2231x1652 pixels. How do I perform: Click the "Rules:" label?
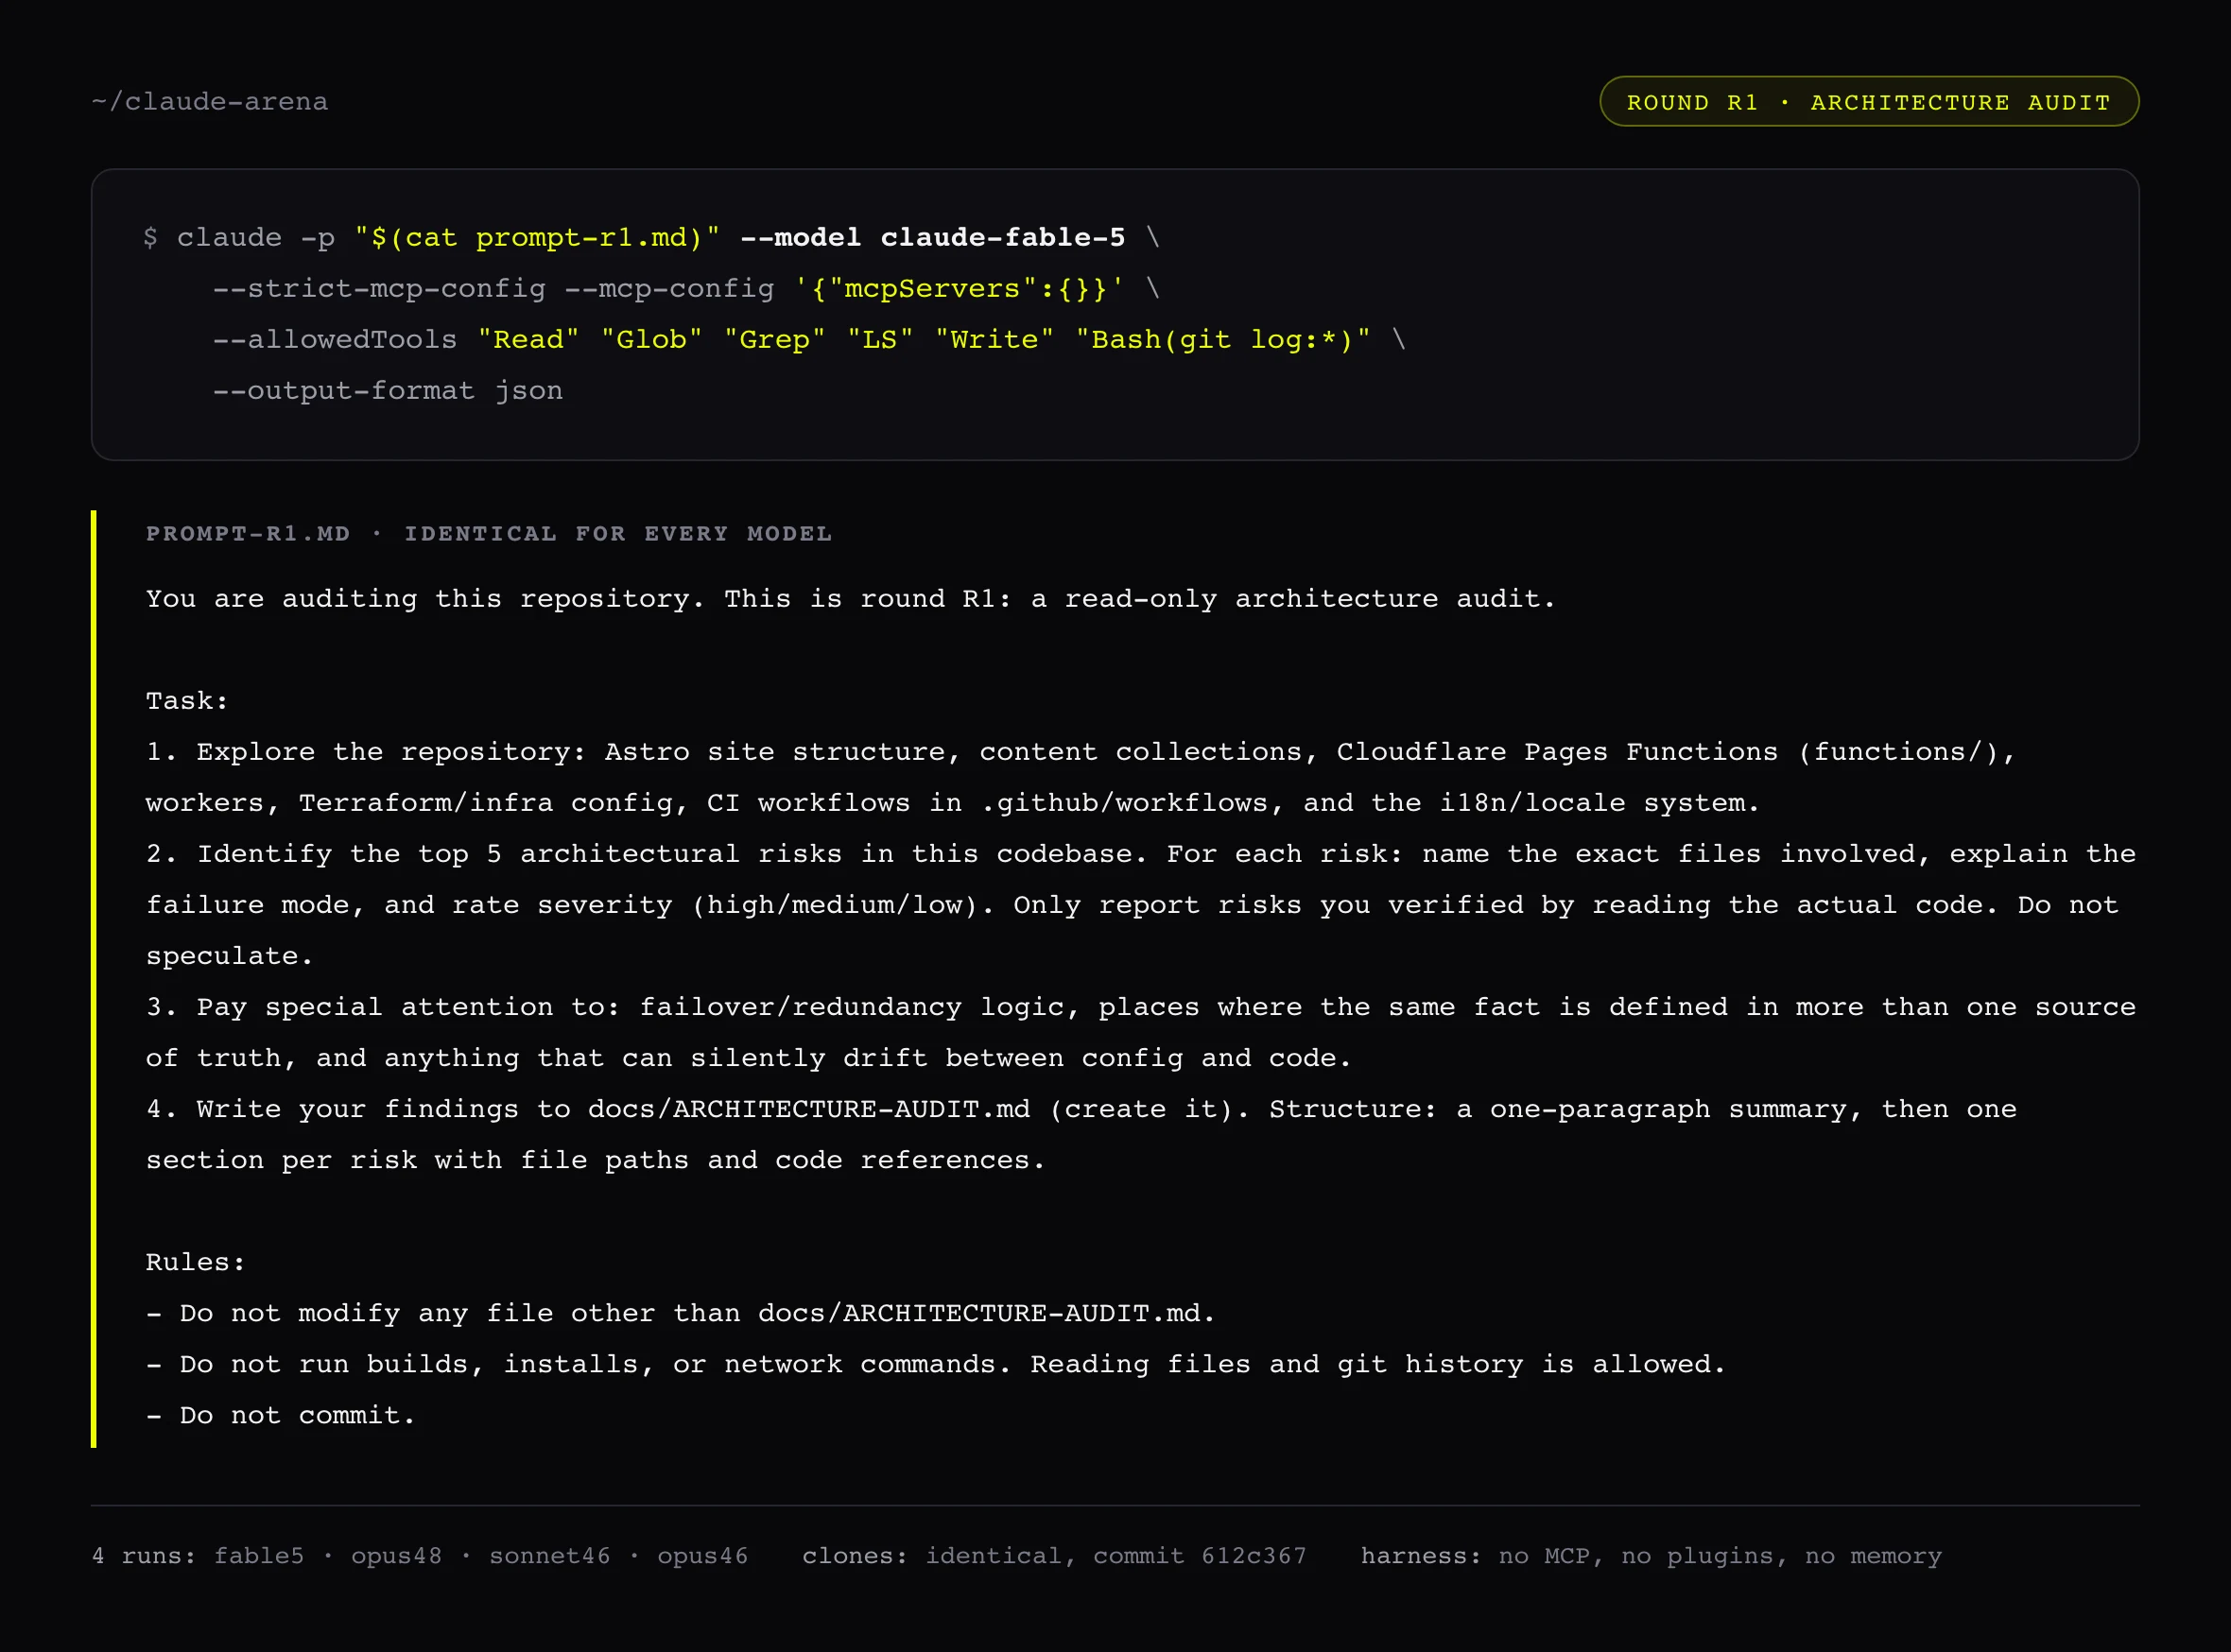point(195,1262)
